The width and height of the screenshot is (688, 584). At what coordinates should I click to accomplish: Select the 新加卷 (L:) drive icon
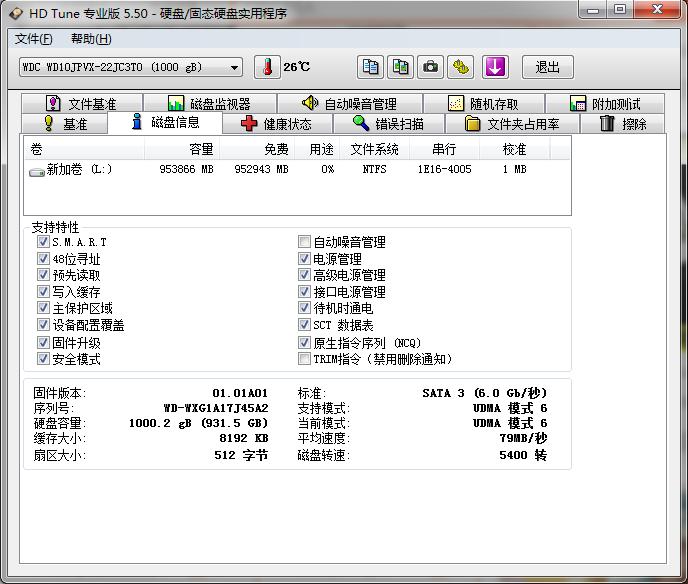pos(37,171)
